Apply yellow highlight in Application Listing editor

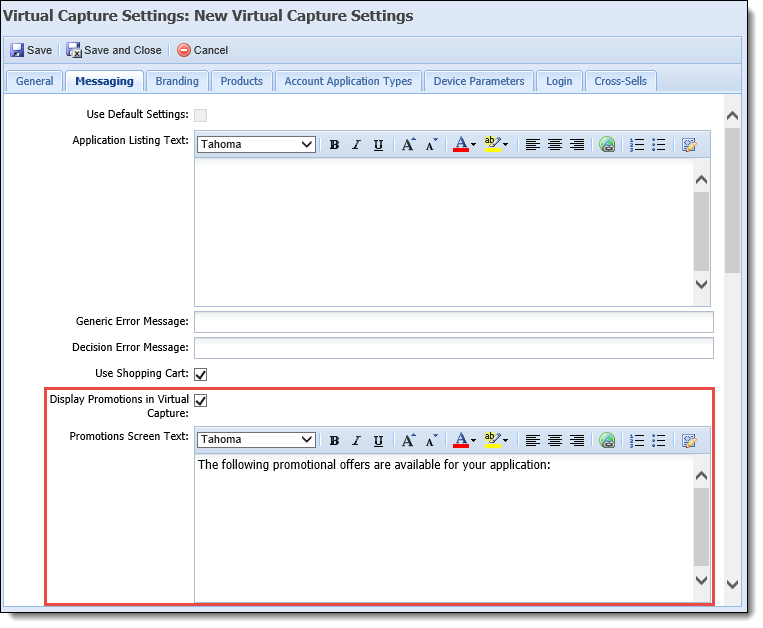click(492, 144)
